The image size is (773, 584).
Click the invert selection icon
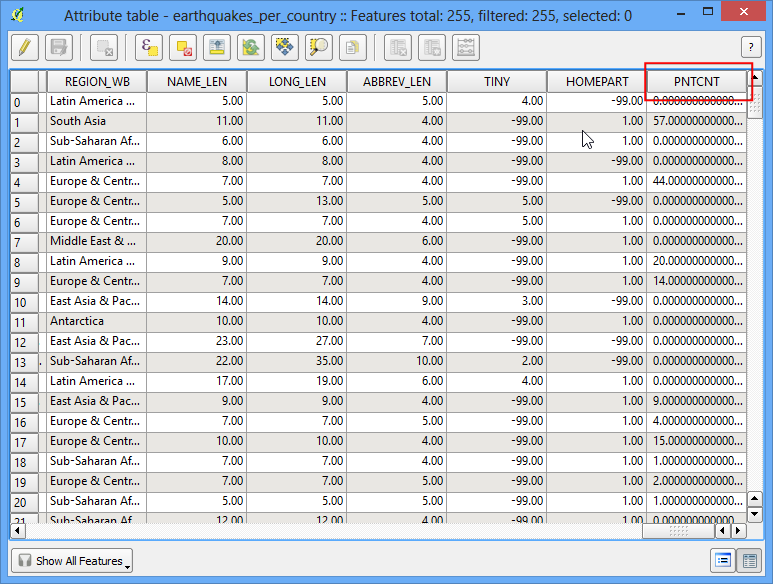coord(251,48)
